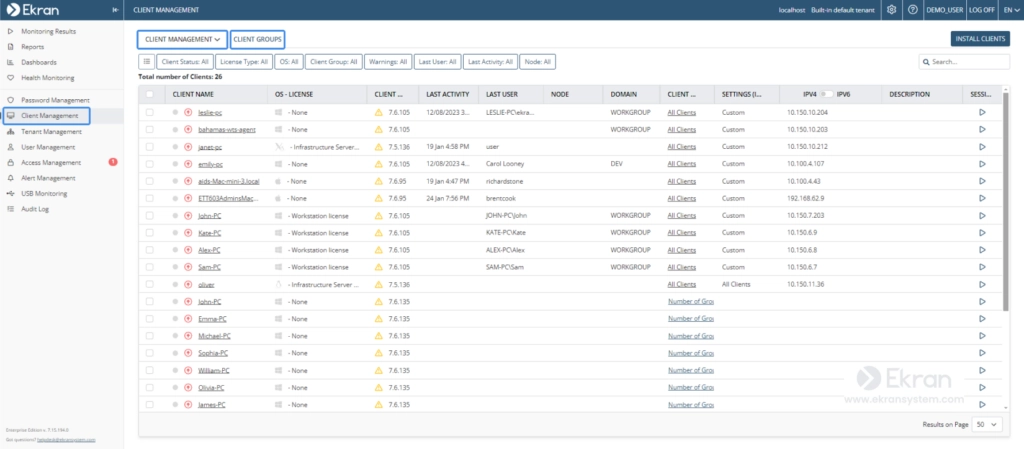1024x449 pixels.
Task: Play session for janet-pc
Action: (982, 147)
